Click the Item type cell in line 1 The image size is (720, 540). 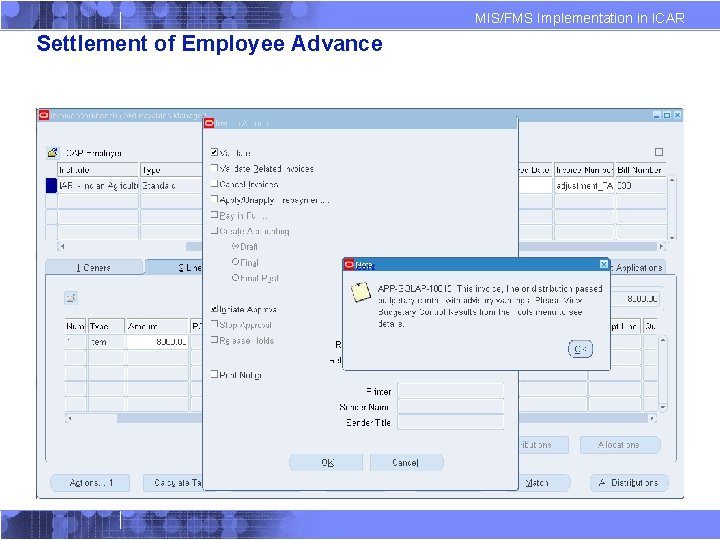point(106,342)
